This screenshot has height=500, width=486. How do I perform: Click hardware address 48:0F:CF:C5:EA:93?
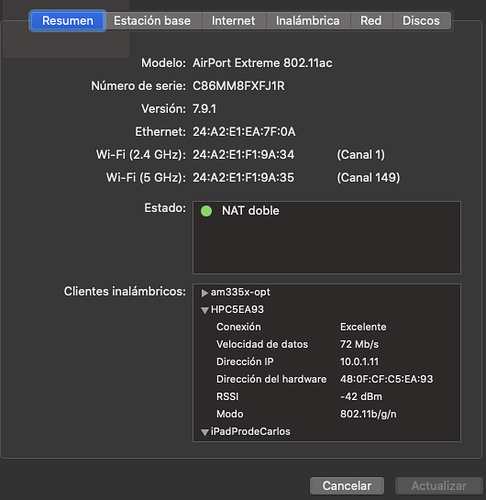386,379
